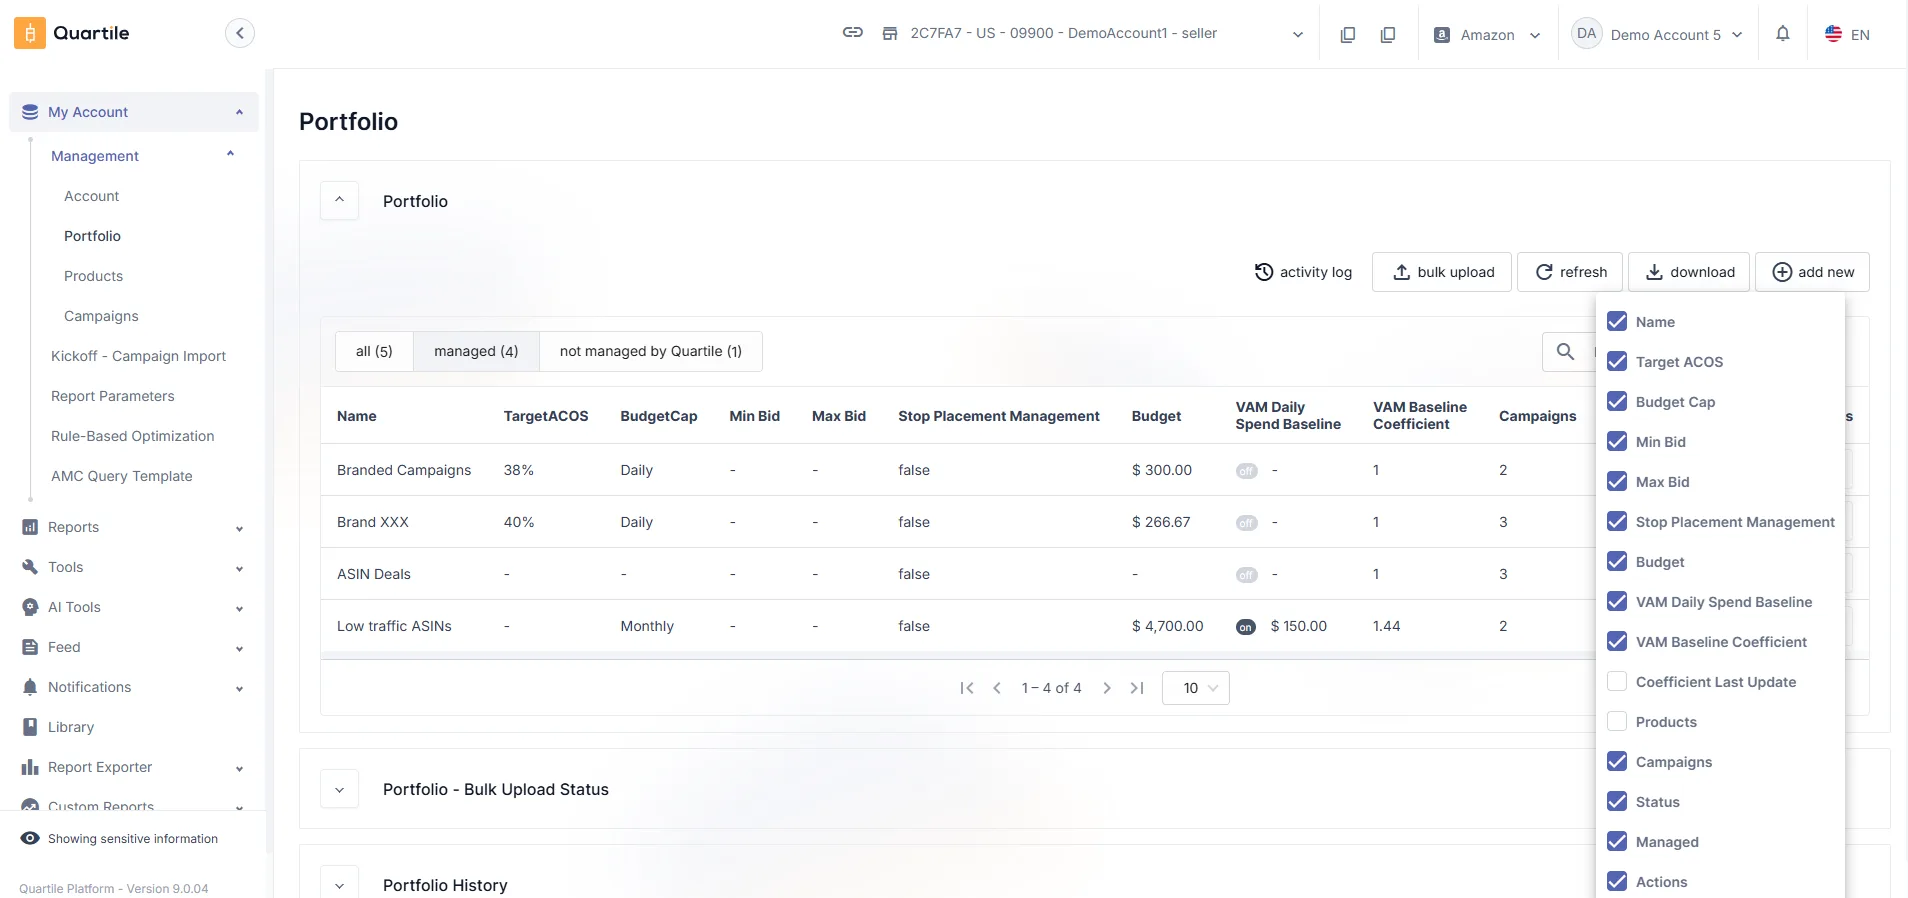The height and width of the screenshot is (898, 1908).
Task: Open Kickoff - Campaign Import link
Action: (x=138, y=356)
